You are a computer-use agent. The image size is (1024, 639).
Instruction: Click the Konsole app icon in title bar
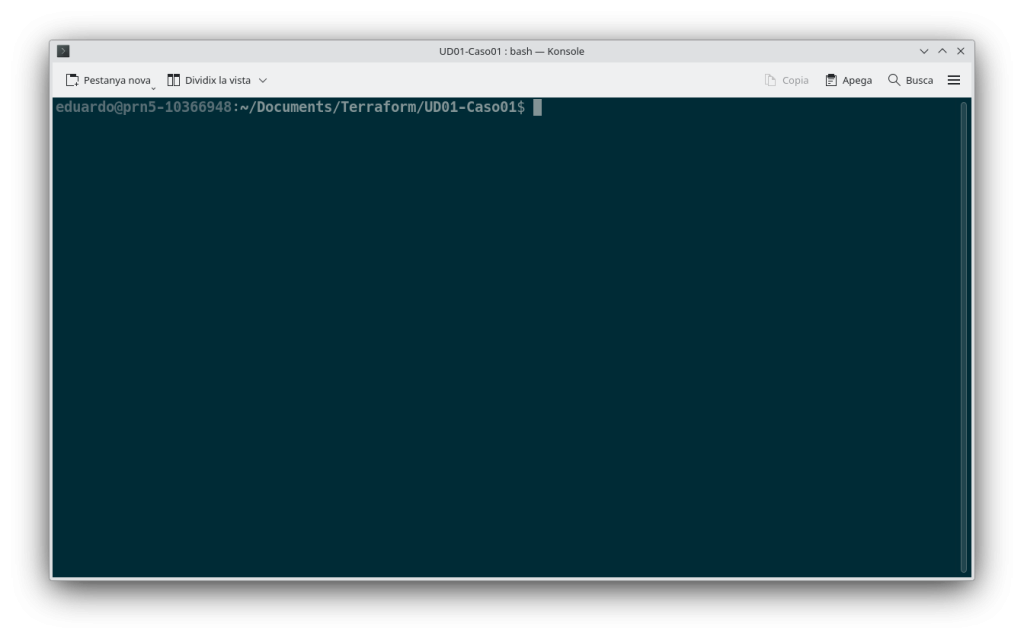[63, 51]
